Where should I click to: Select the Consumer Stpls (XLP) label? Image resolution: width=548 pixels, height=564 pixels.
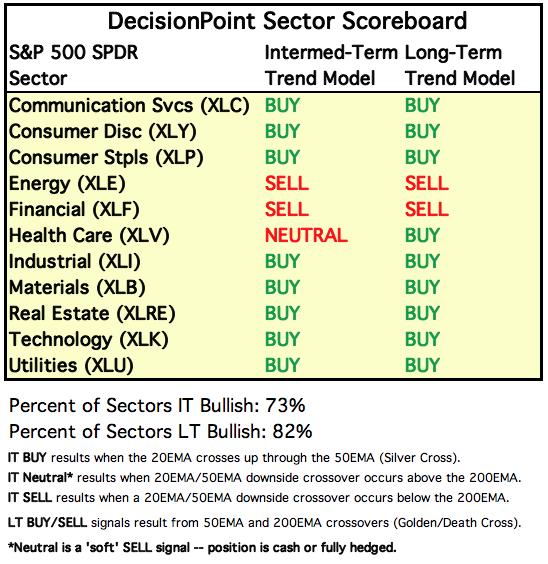(x=106, y=158)
